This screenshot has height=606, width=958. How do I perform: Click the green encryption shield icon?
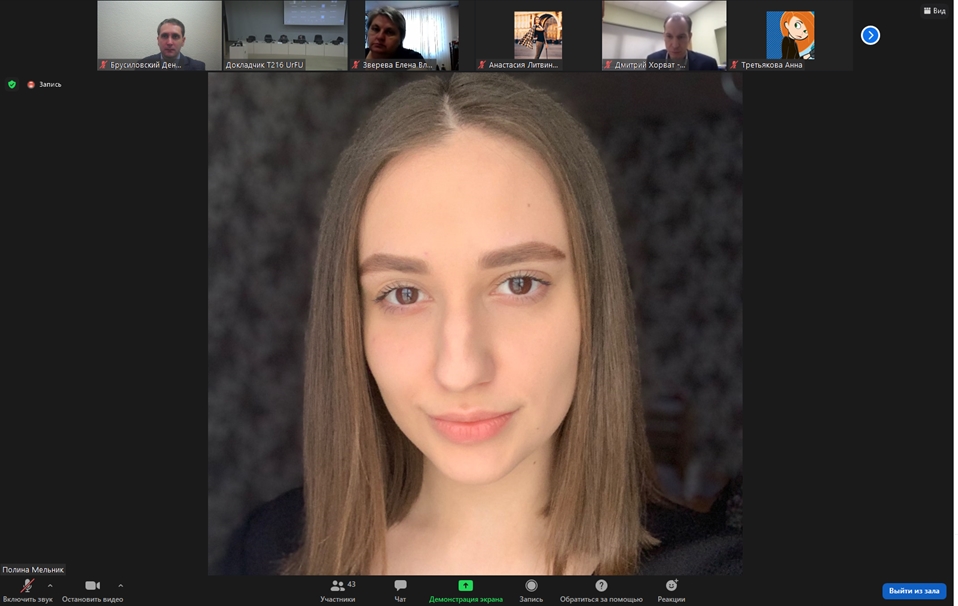point(12,84)
